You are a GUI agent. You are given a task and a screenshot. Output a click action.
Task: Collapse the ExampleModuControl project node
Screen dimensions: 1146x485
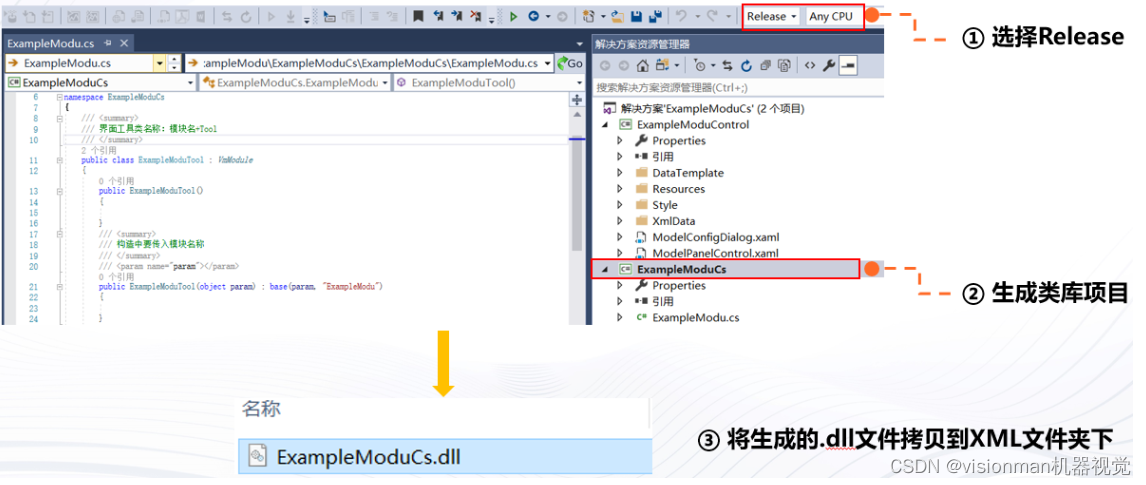tap(606, 125)
